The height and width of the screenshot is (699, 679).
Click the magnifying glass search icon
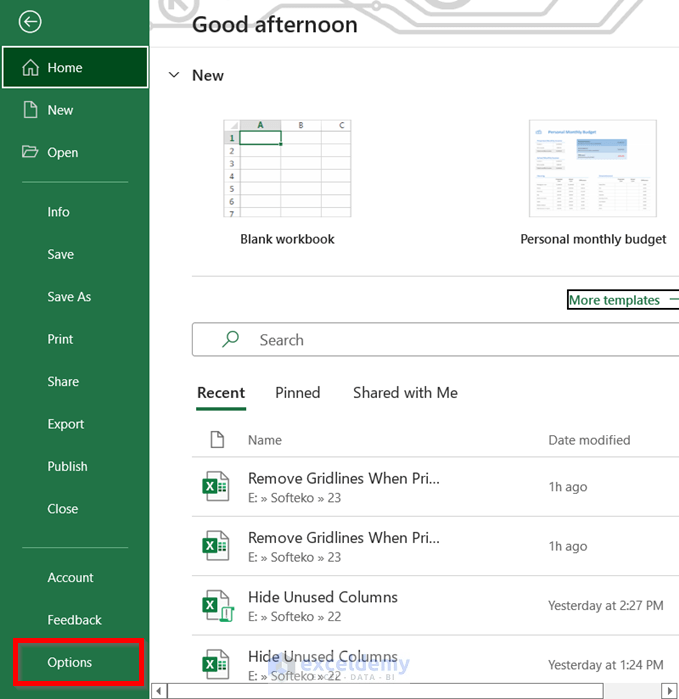point(230,339)
